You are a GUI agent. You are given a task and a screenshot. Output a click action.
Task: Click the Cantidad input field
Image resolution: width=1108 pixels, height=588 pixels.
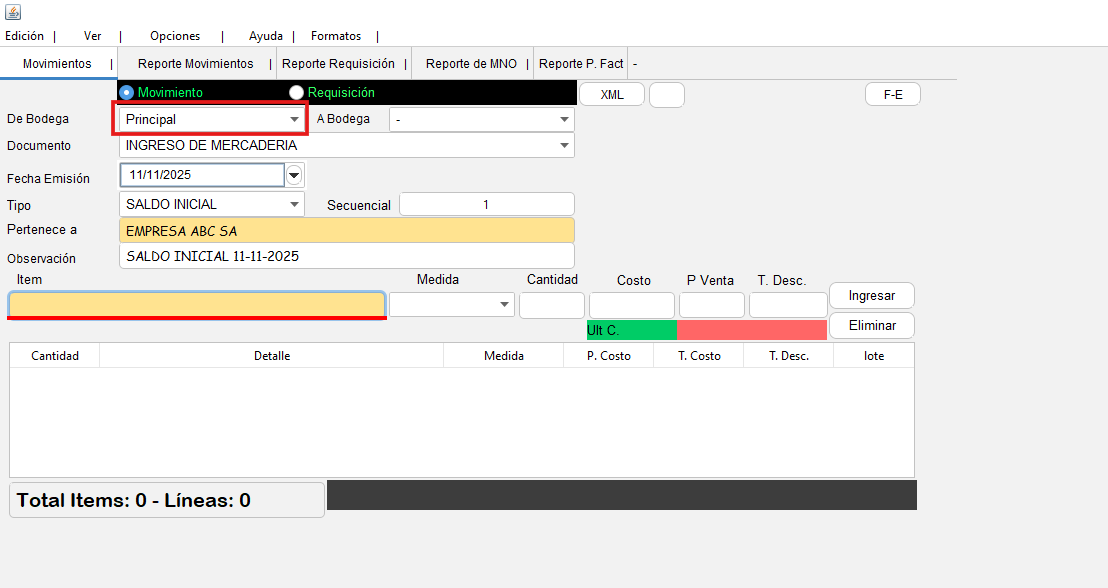552,305
